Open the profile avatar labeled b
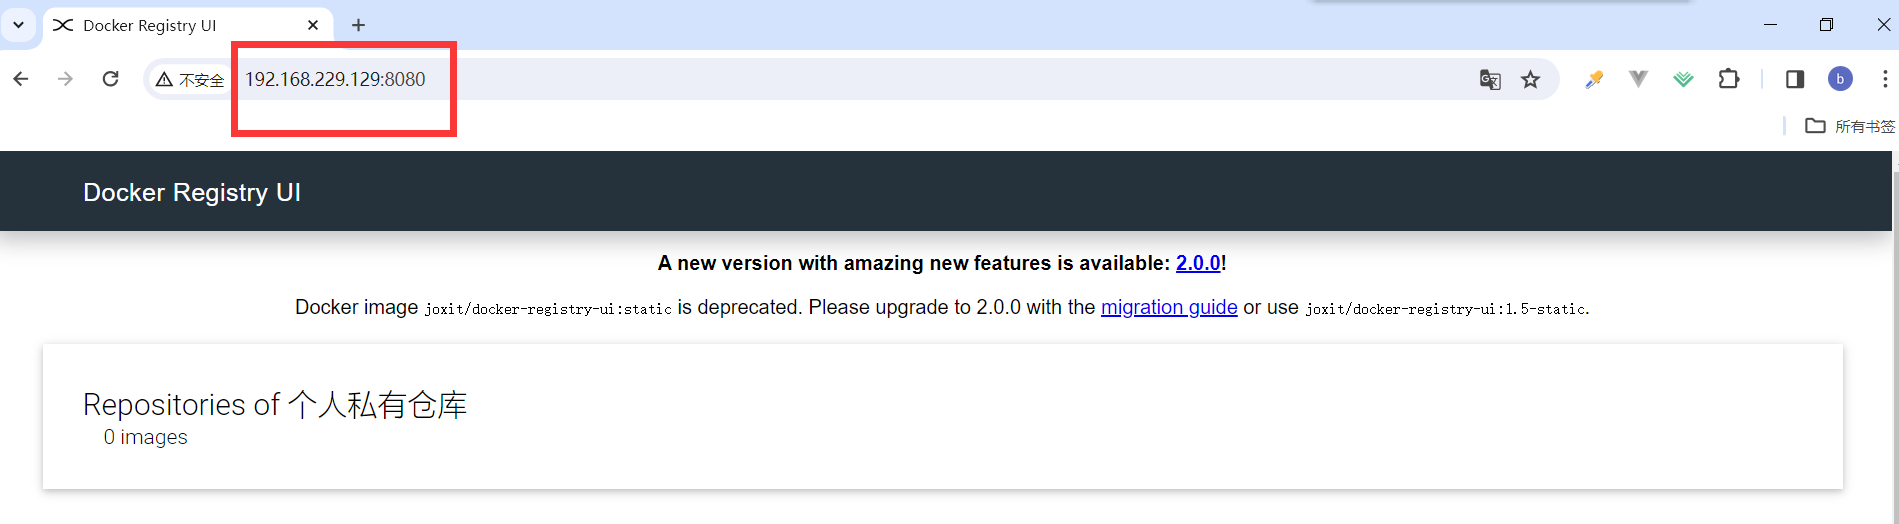 [x=1840, y=79]
